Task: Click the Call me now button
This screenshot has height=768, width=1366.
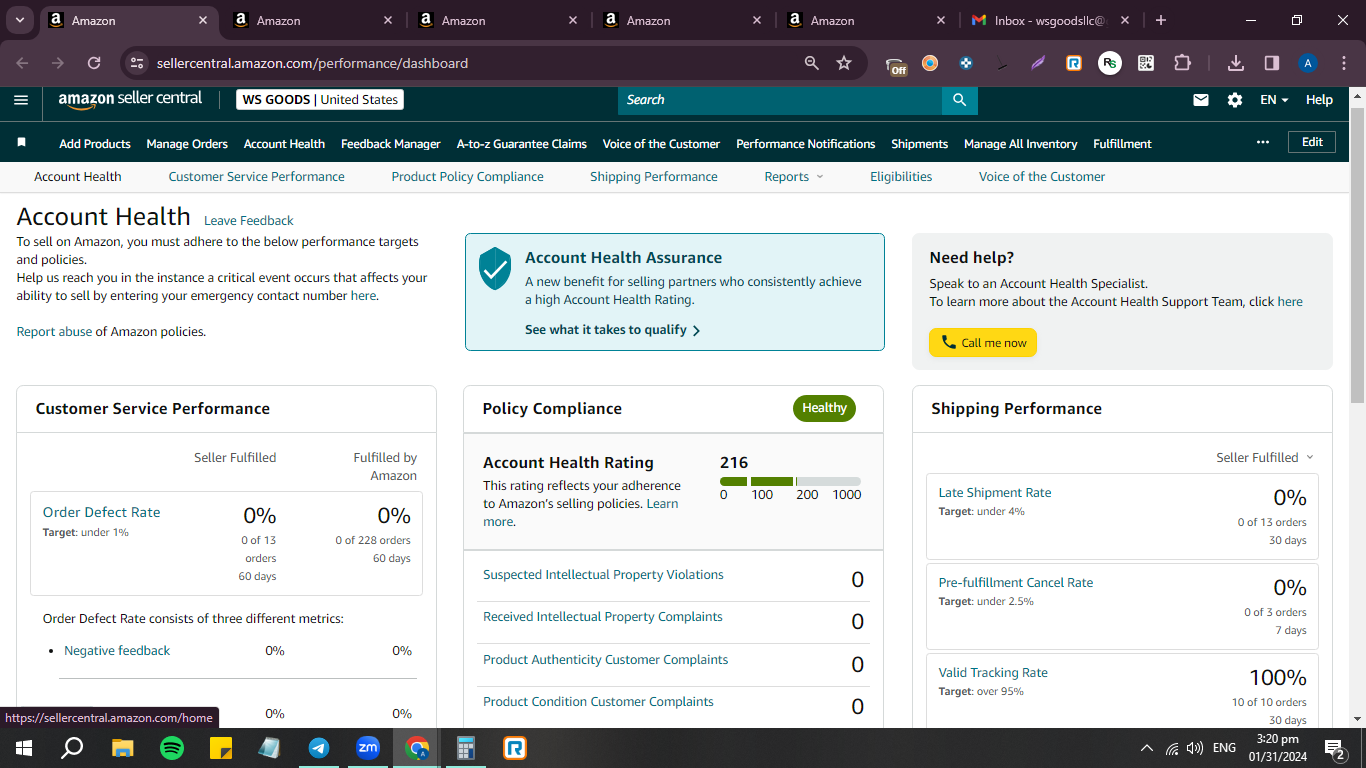Action: [983, 342]
